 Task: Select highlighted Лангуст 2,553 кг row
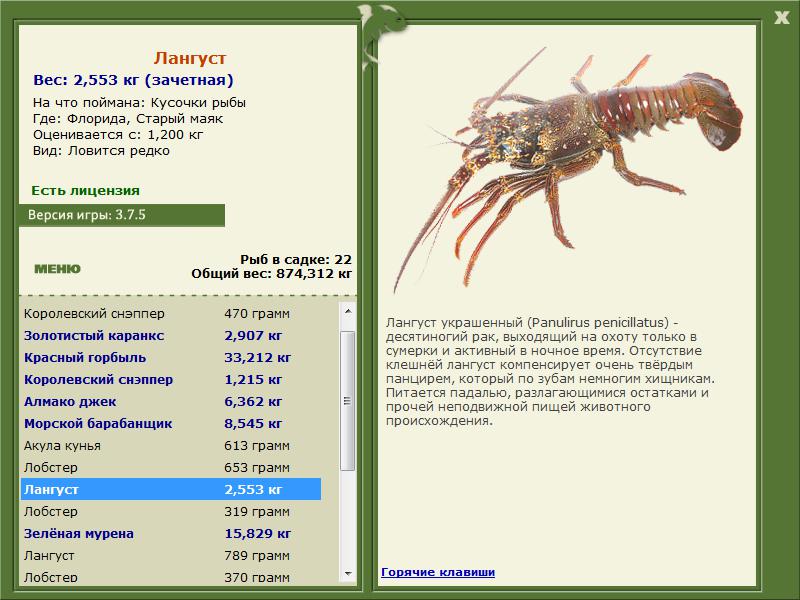click(x=171, y=489)
